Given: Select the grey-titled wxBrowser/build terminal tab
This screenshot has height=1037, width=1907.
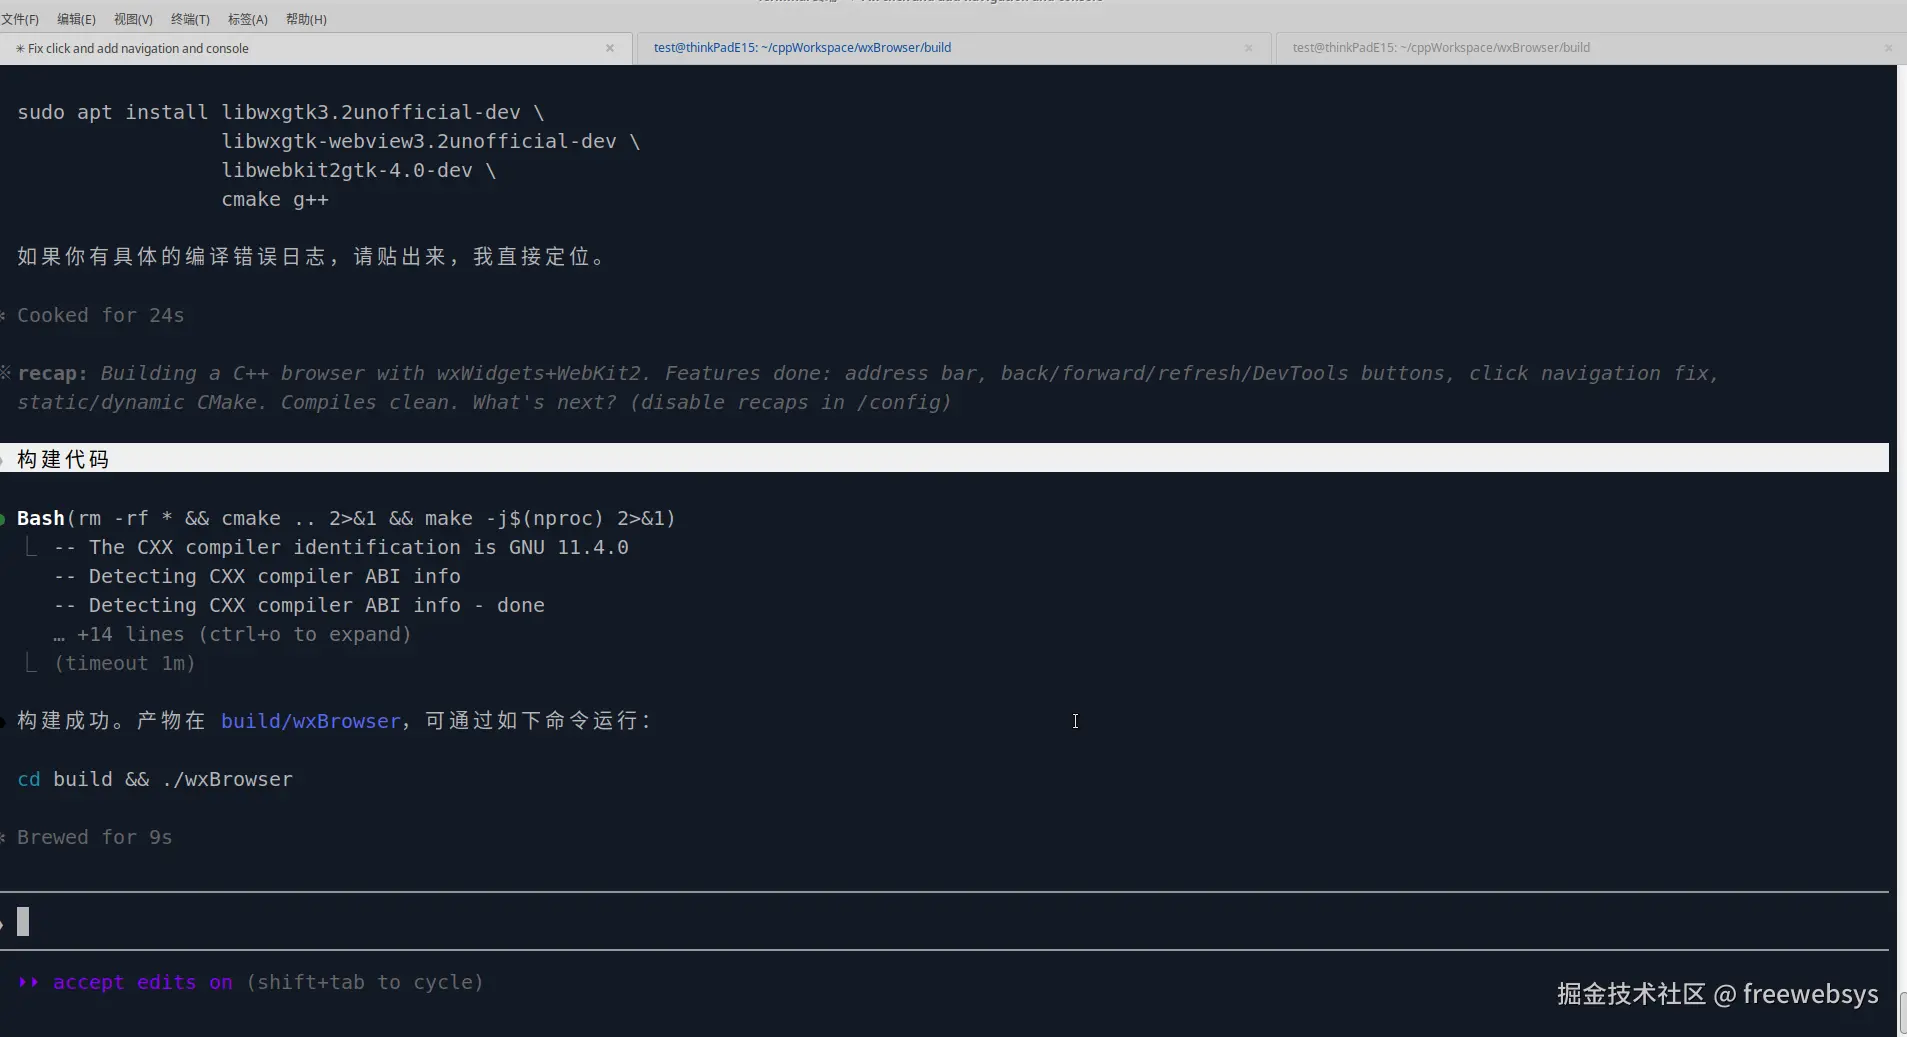Looking at the screenshot, I should [1591, 48].
